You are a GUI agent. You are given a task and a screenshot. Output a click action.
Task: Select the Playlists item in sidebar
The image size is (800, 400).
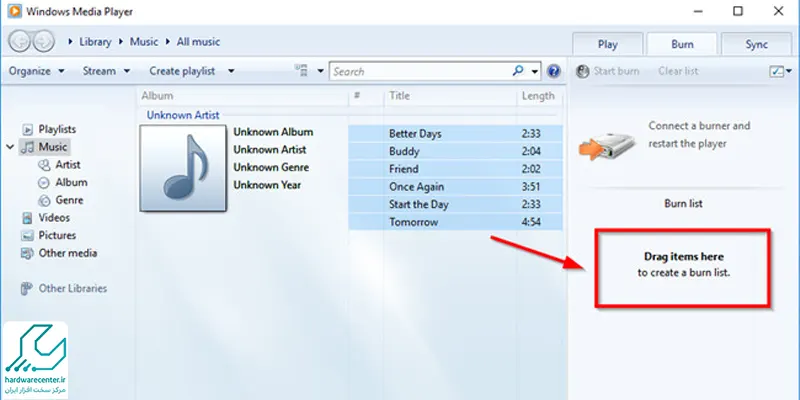tap(57, 130)
